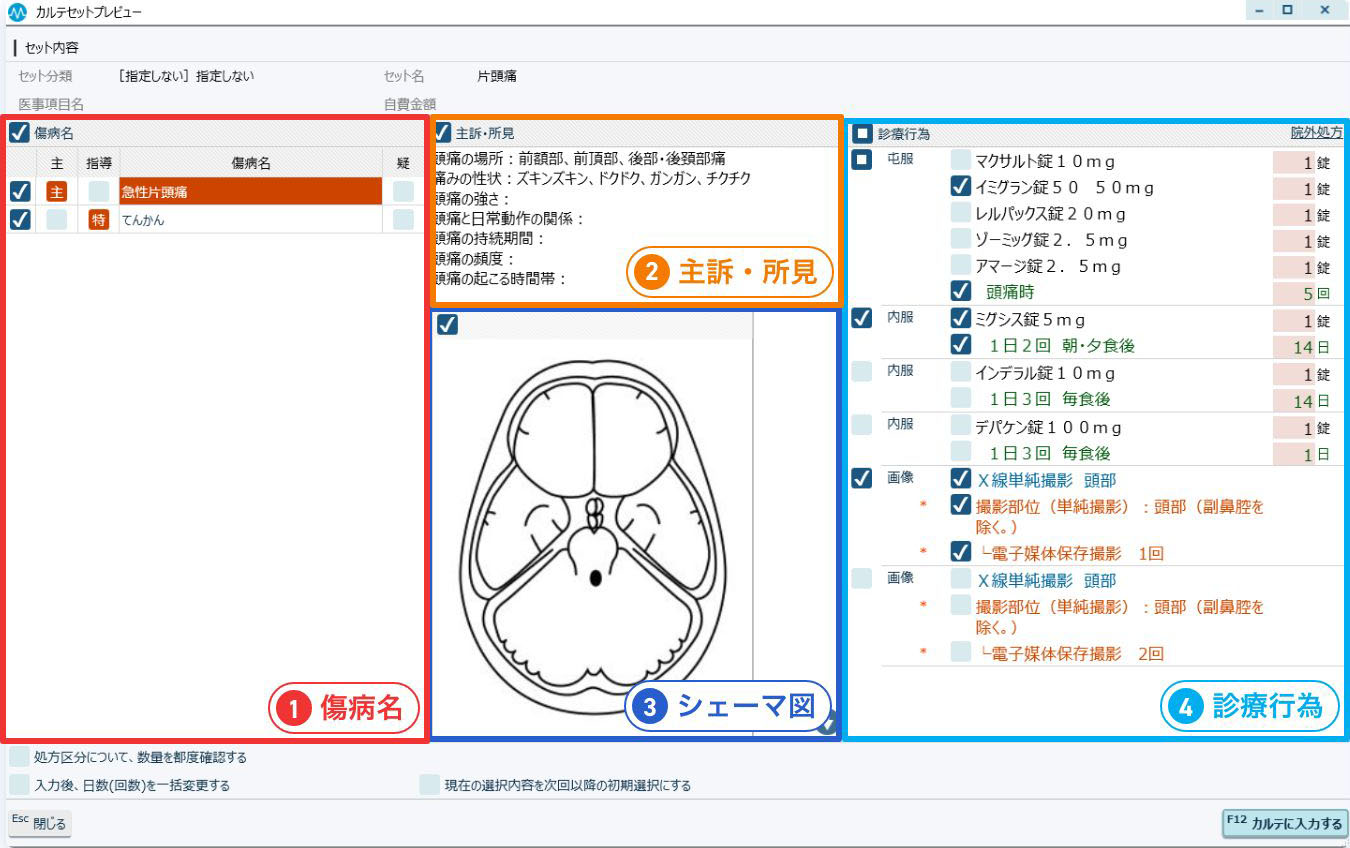Click the orange 主 badge for 急性片頭痛
This screenshot has height=848, width=1350.
pos(57,192)
